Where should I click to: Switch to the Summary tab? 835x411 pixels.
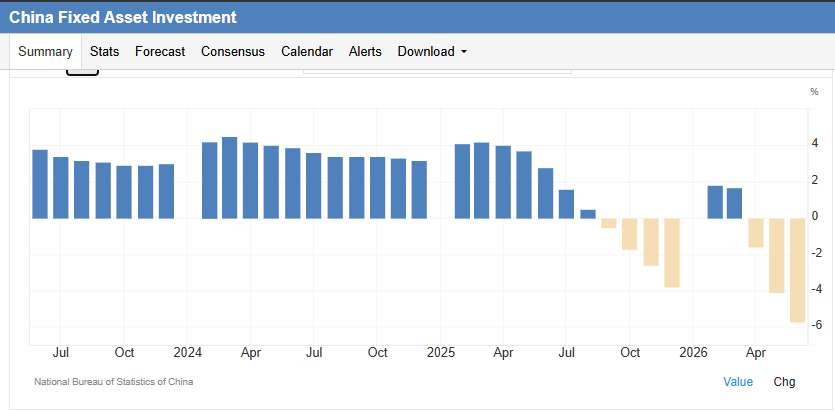pyautogui.click(x=45, y=52)
